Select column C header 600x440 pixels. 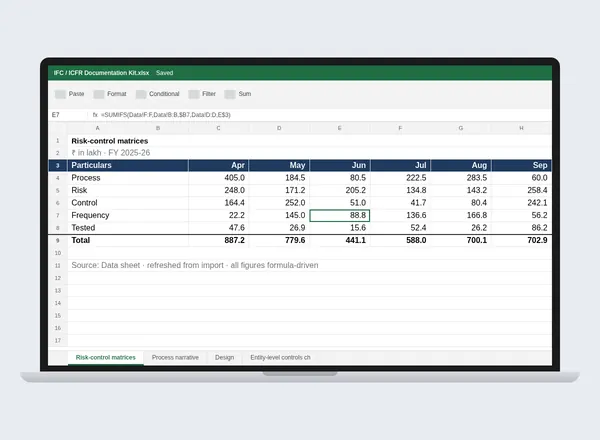coord(218,128)
